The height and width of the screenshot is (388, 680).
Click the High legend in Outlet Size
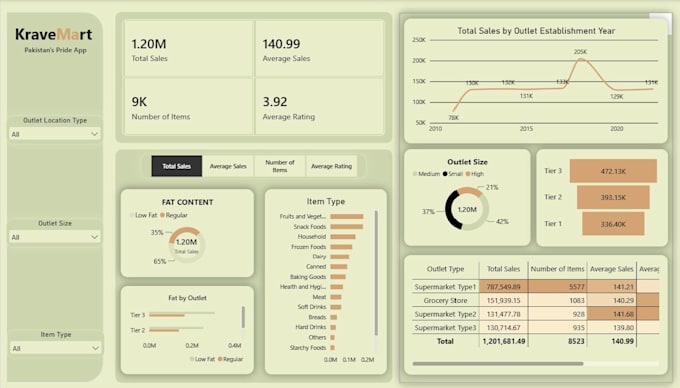point(475,174)
